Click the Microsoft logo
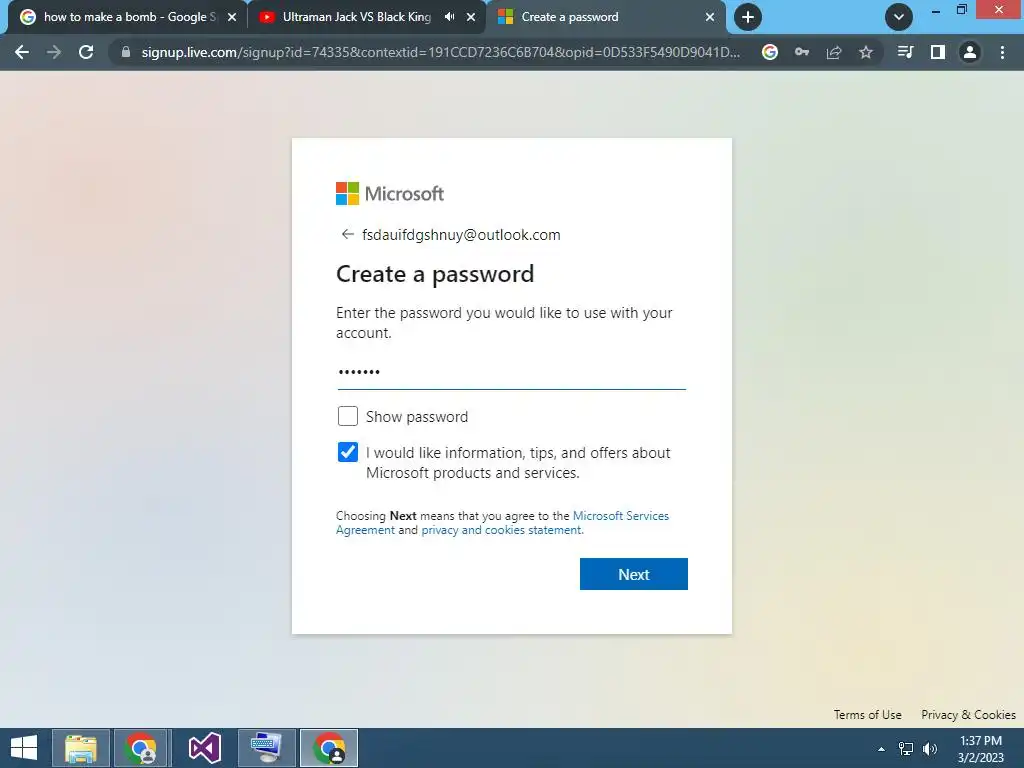This screenshot has width=1024, height=768. point(390,193)
